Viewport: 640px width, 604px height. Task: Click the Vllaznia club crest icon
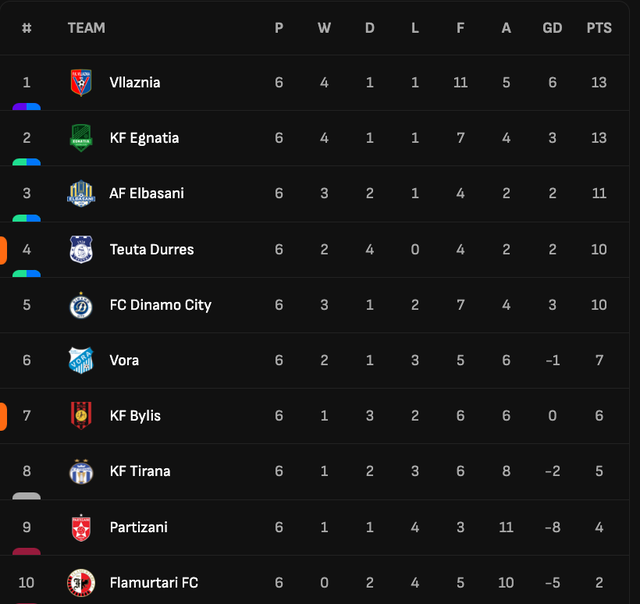point(81,82)
